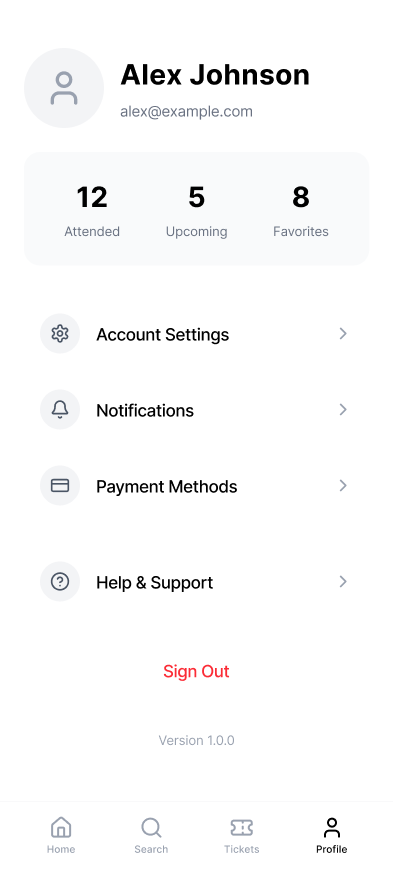
Task: Select the Tickets tab label
Action: point(242,849)
